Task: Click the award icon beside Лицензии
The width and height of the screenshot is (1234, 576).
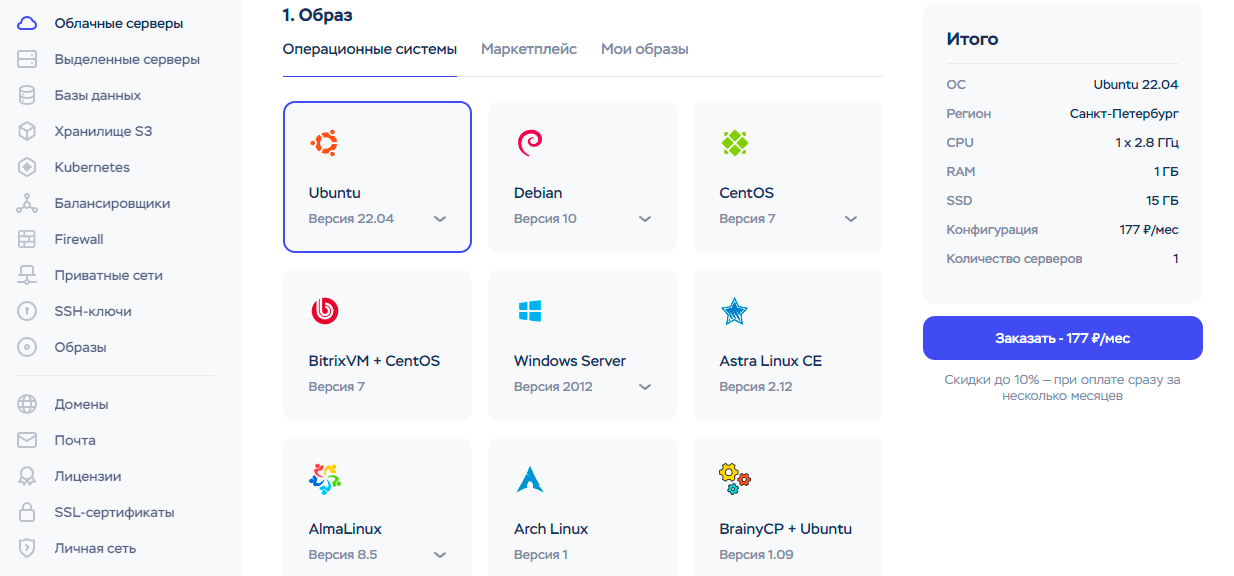Action: 27,476
